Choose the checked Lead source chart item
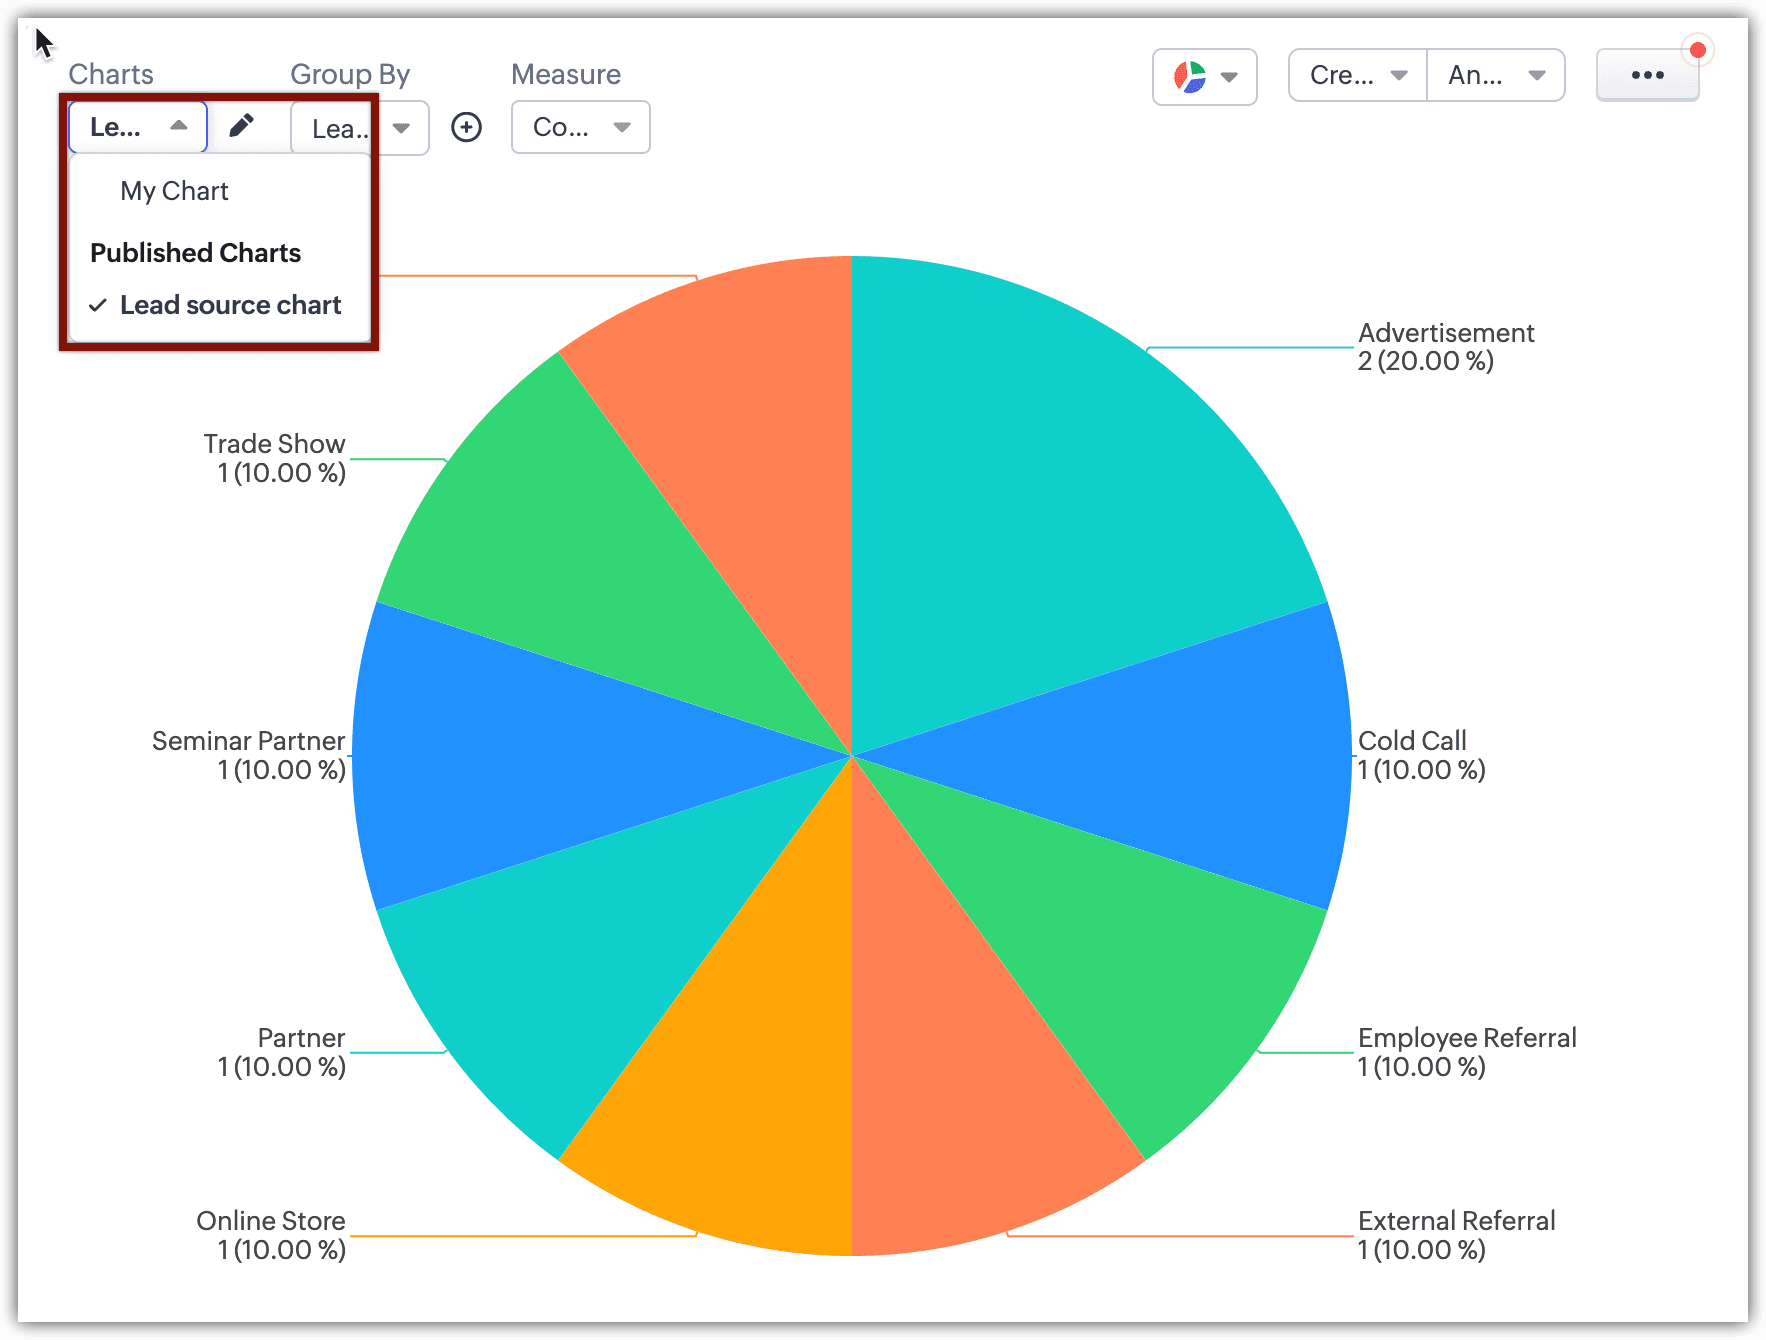 (230, 305)
